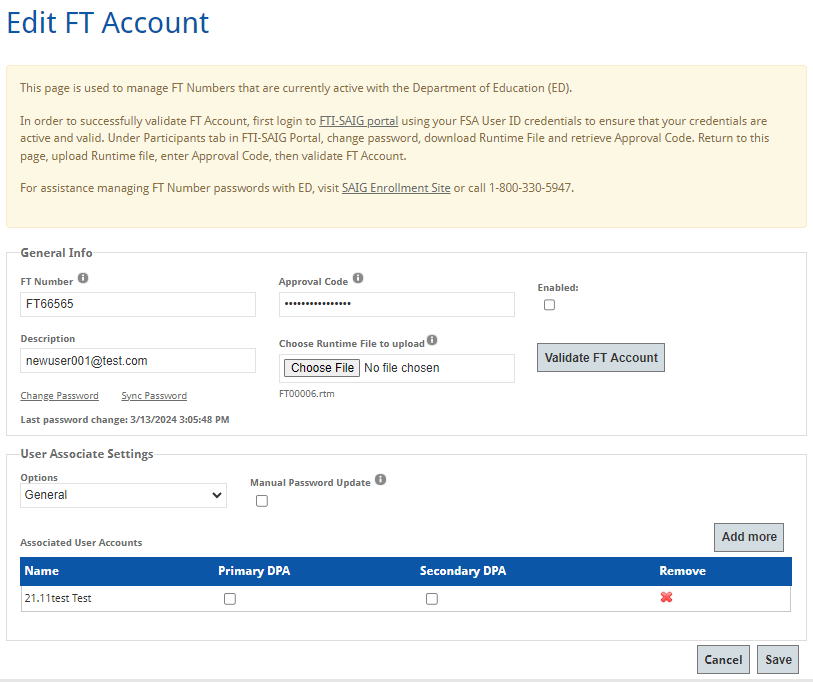This screenshot has width=813, height=682.
Task: Enable Manual Password Update checkbox
Action: tap(262, 501)
